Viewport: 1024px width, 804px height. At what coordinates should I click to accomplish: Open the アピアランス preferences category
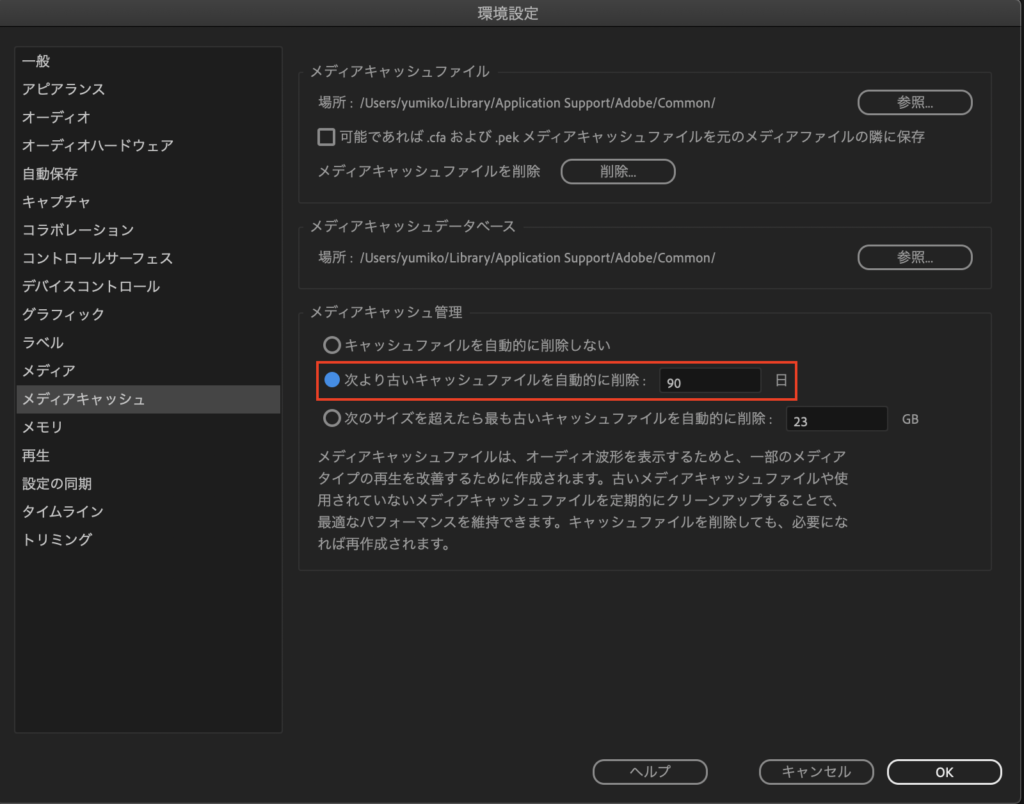tap(63, 89)
